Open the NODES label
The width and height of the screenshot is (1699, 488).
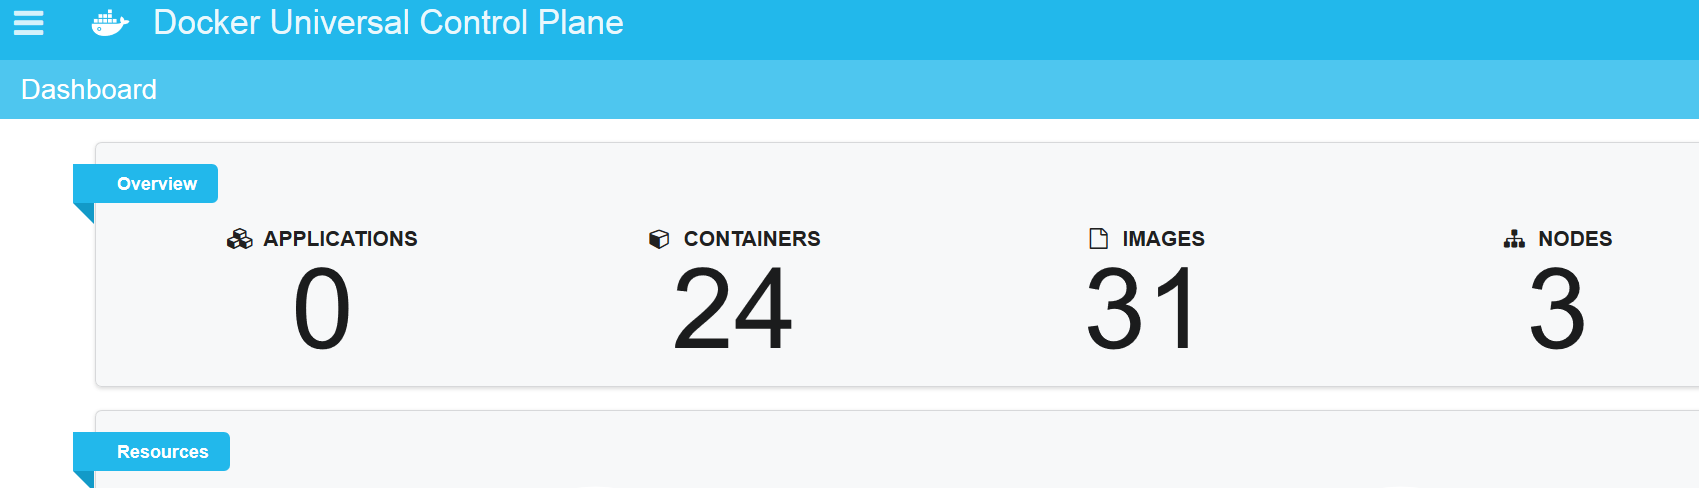tap(1575, 239)
